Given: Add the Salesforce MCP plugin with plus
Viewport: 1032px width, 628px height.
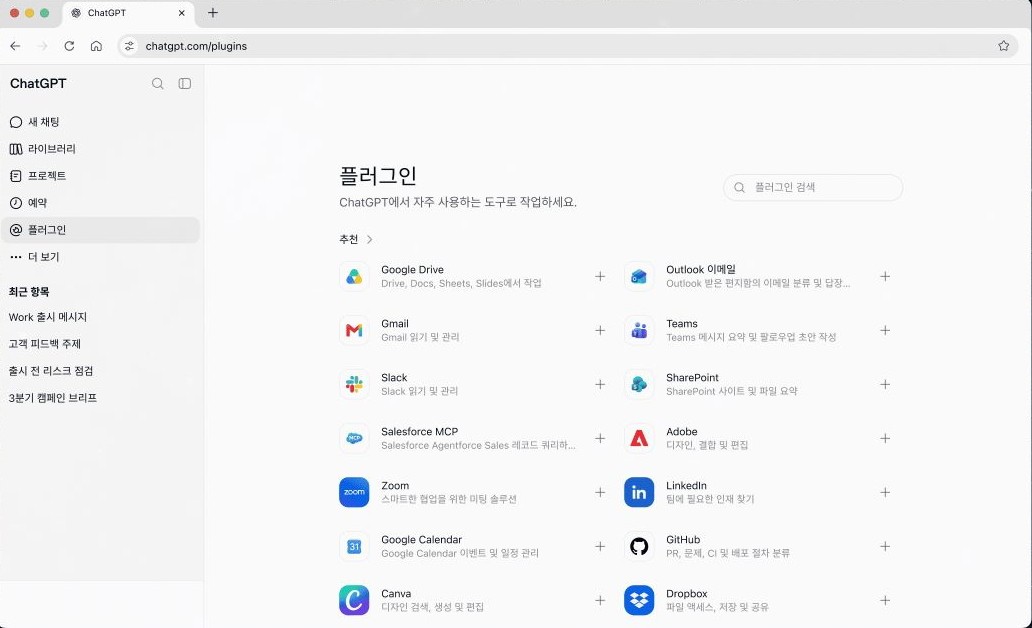Looking at the screenshot, I should [x=600, y=438].
